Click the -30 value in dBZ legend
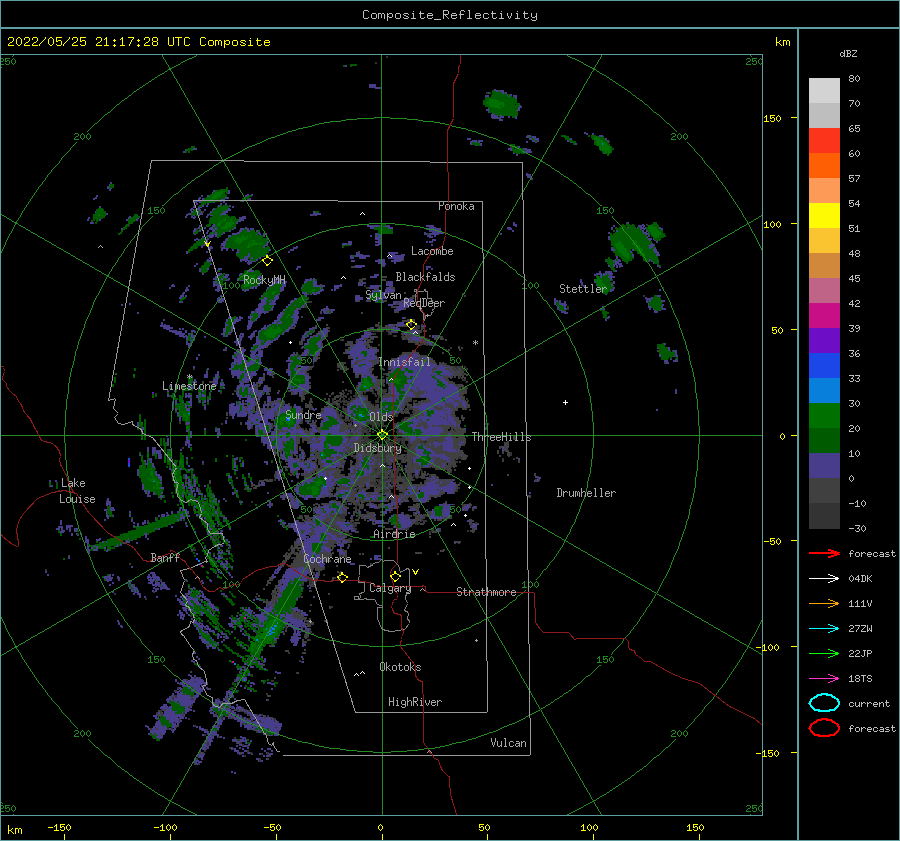The height and width of the screenshot is (841, 900). pyautogui.click(x=857, y=528)
